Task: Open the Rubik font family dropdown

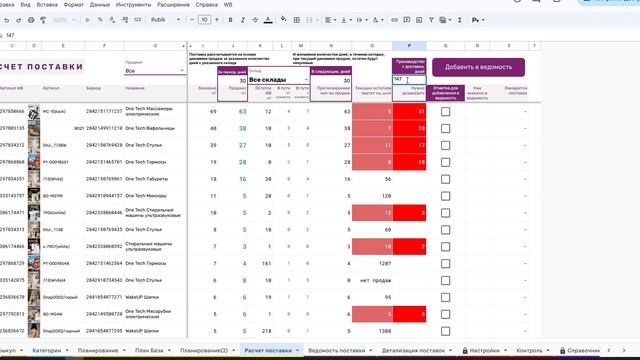Action: coord(165,20)
